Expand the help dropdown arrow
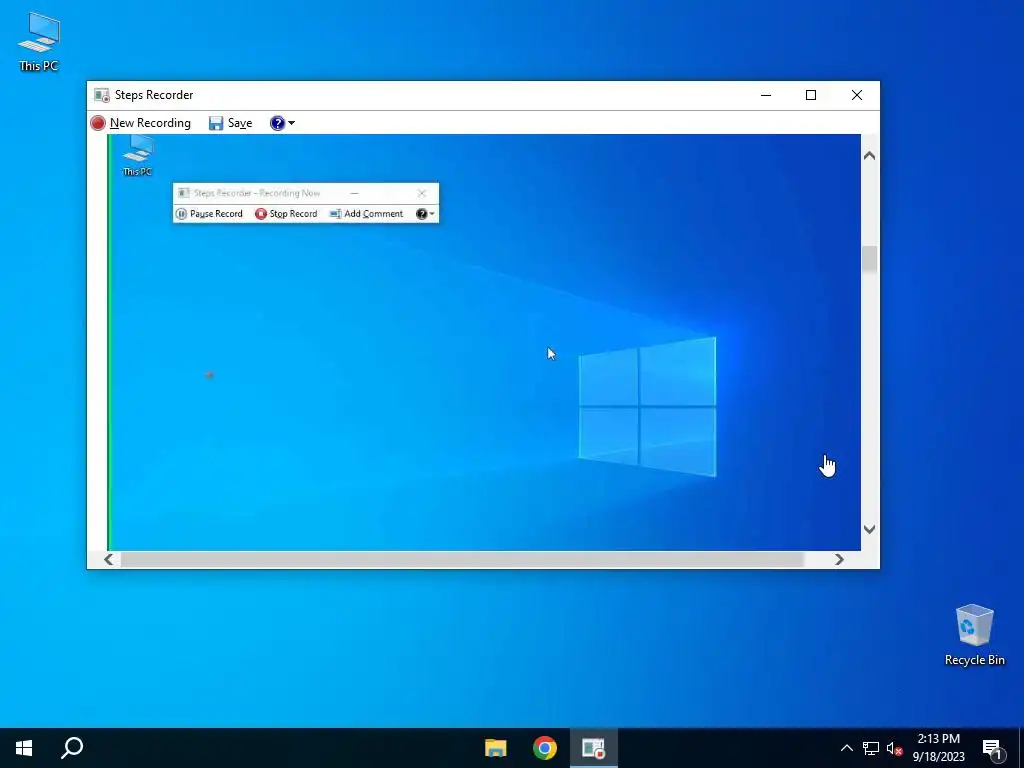Screen dimensions: 1024x768 coord(291,123)
